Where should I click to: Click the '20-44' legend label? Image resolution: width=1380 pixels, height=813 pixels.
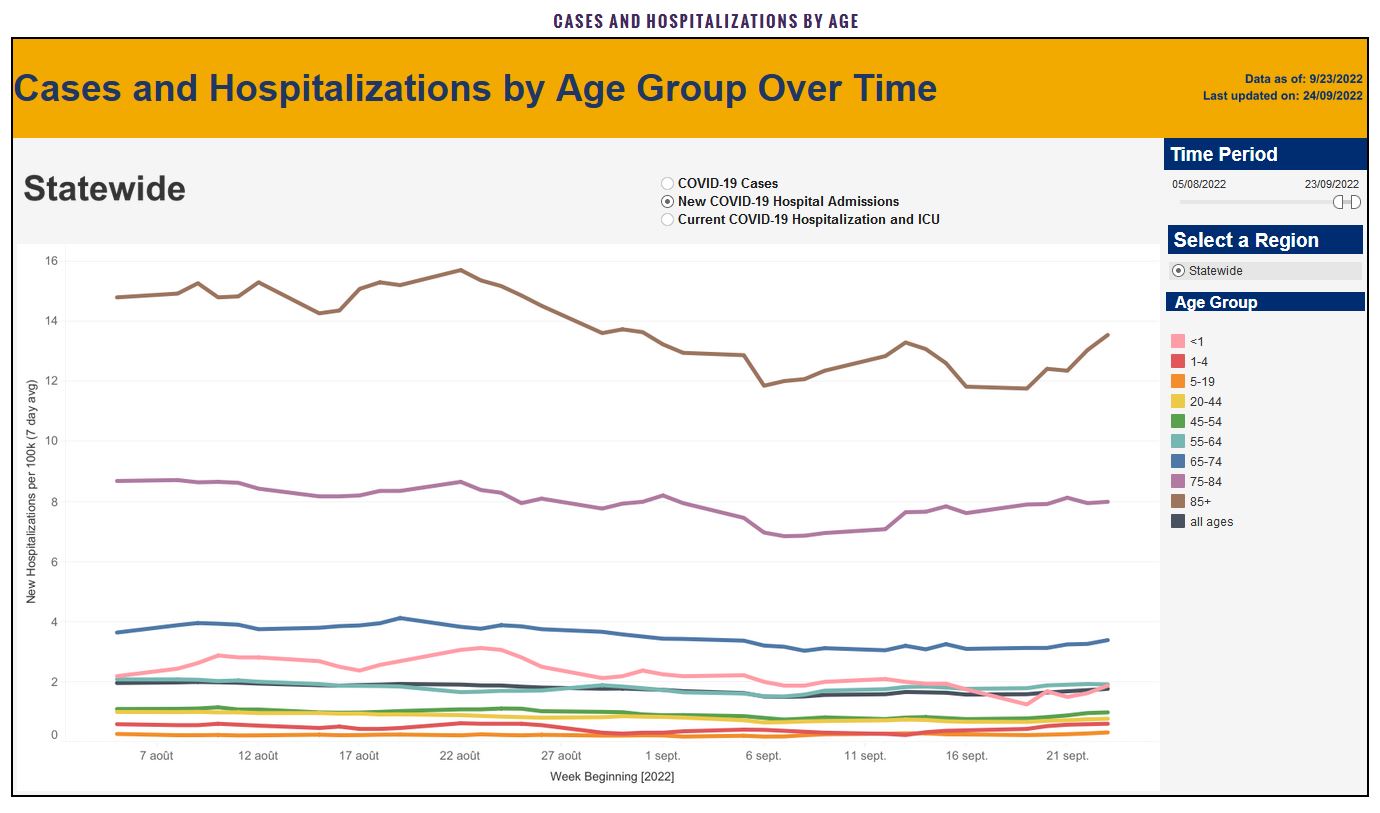pyautogui.click(x=1205, y=402)
